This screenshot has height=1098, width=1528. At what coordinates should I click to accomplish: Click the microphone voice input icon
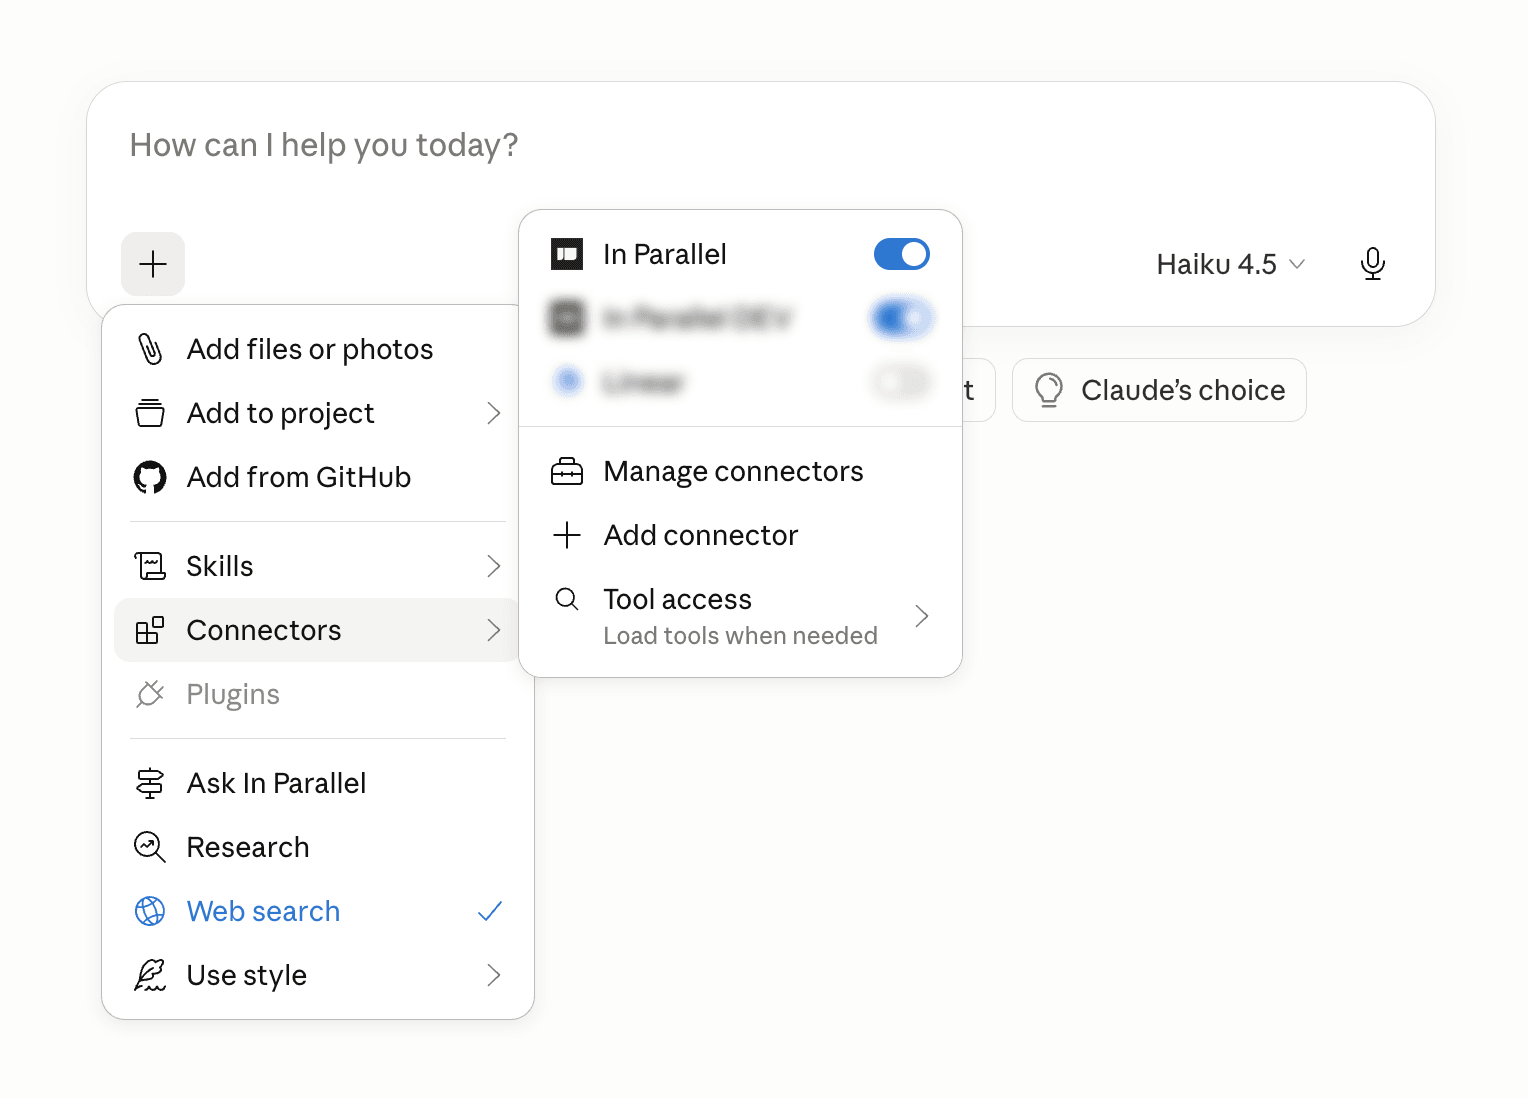pyautogui.click(x=1373, y=264)
